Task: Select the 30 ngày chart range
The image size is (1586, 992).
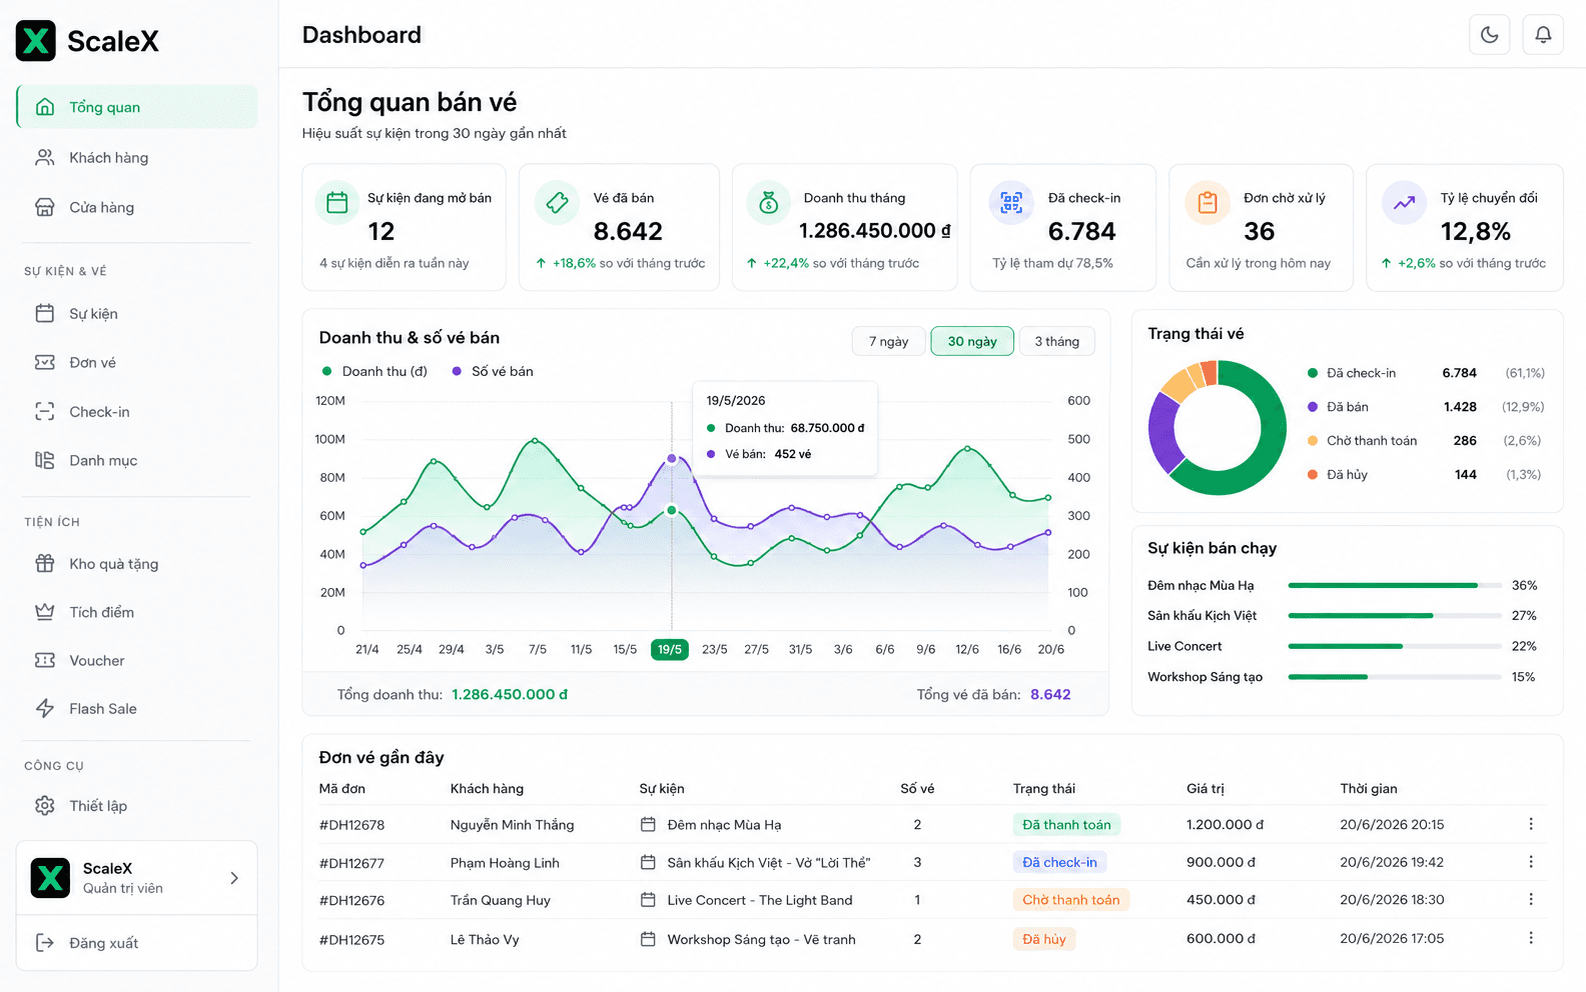Action: click(972, 341)
